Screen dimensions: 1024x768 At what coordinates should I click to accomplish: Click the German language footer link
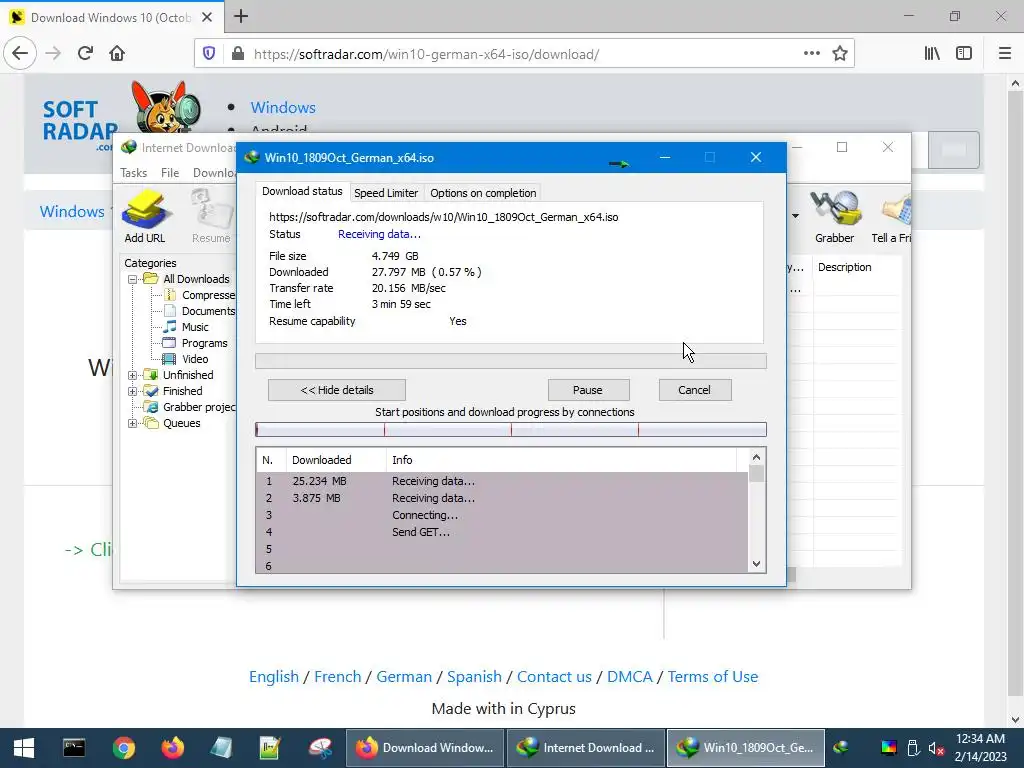pos(404,677)
